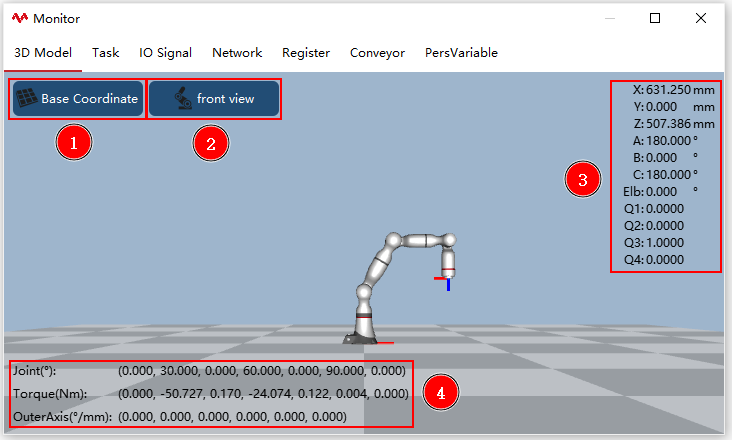Go to the Register tab

tap(306, 53)
